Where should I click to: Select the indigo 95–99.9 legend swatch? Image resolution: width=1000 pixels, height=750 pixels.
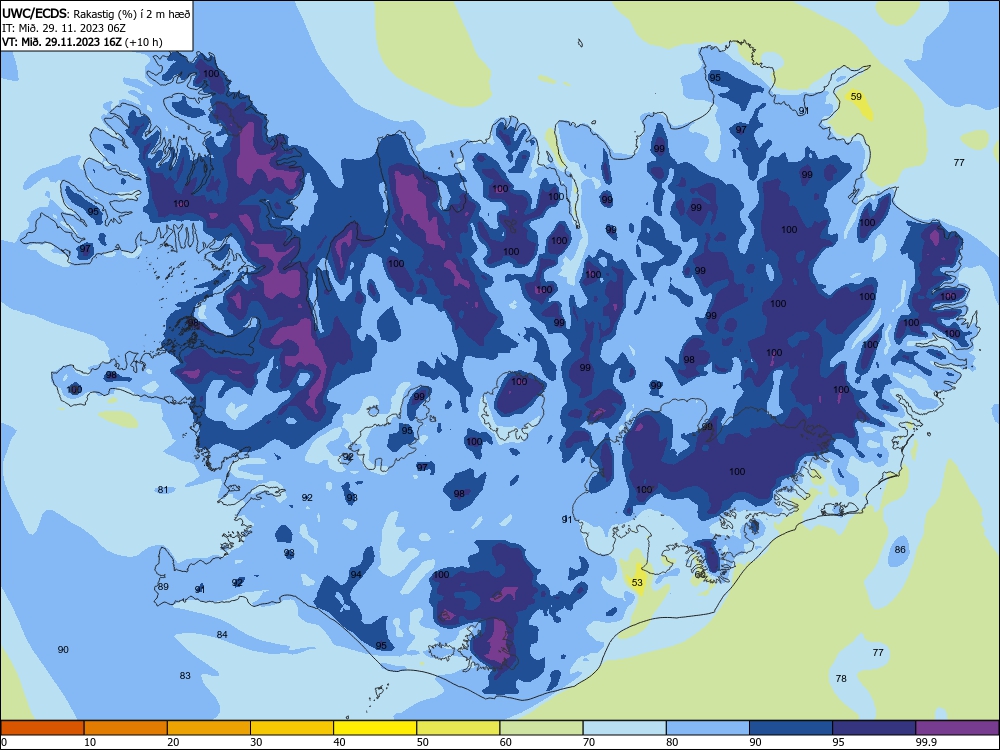click(x=874, y=728)
